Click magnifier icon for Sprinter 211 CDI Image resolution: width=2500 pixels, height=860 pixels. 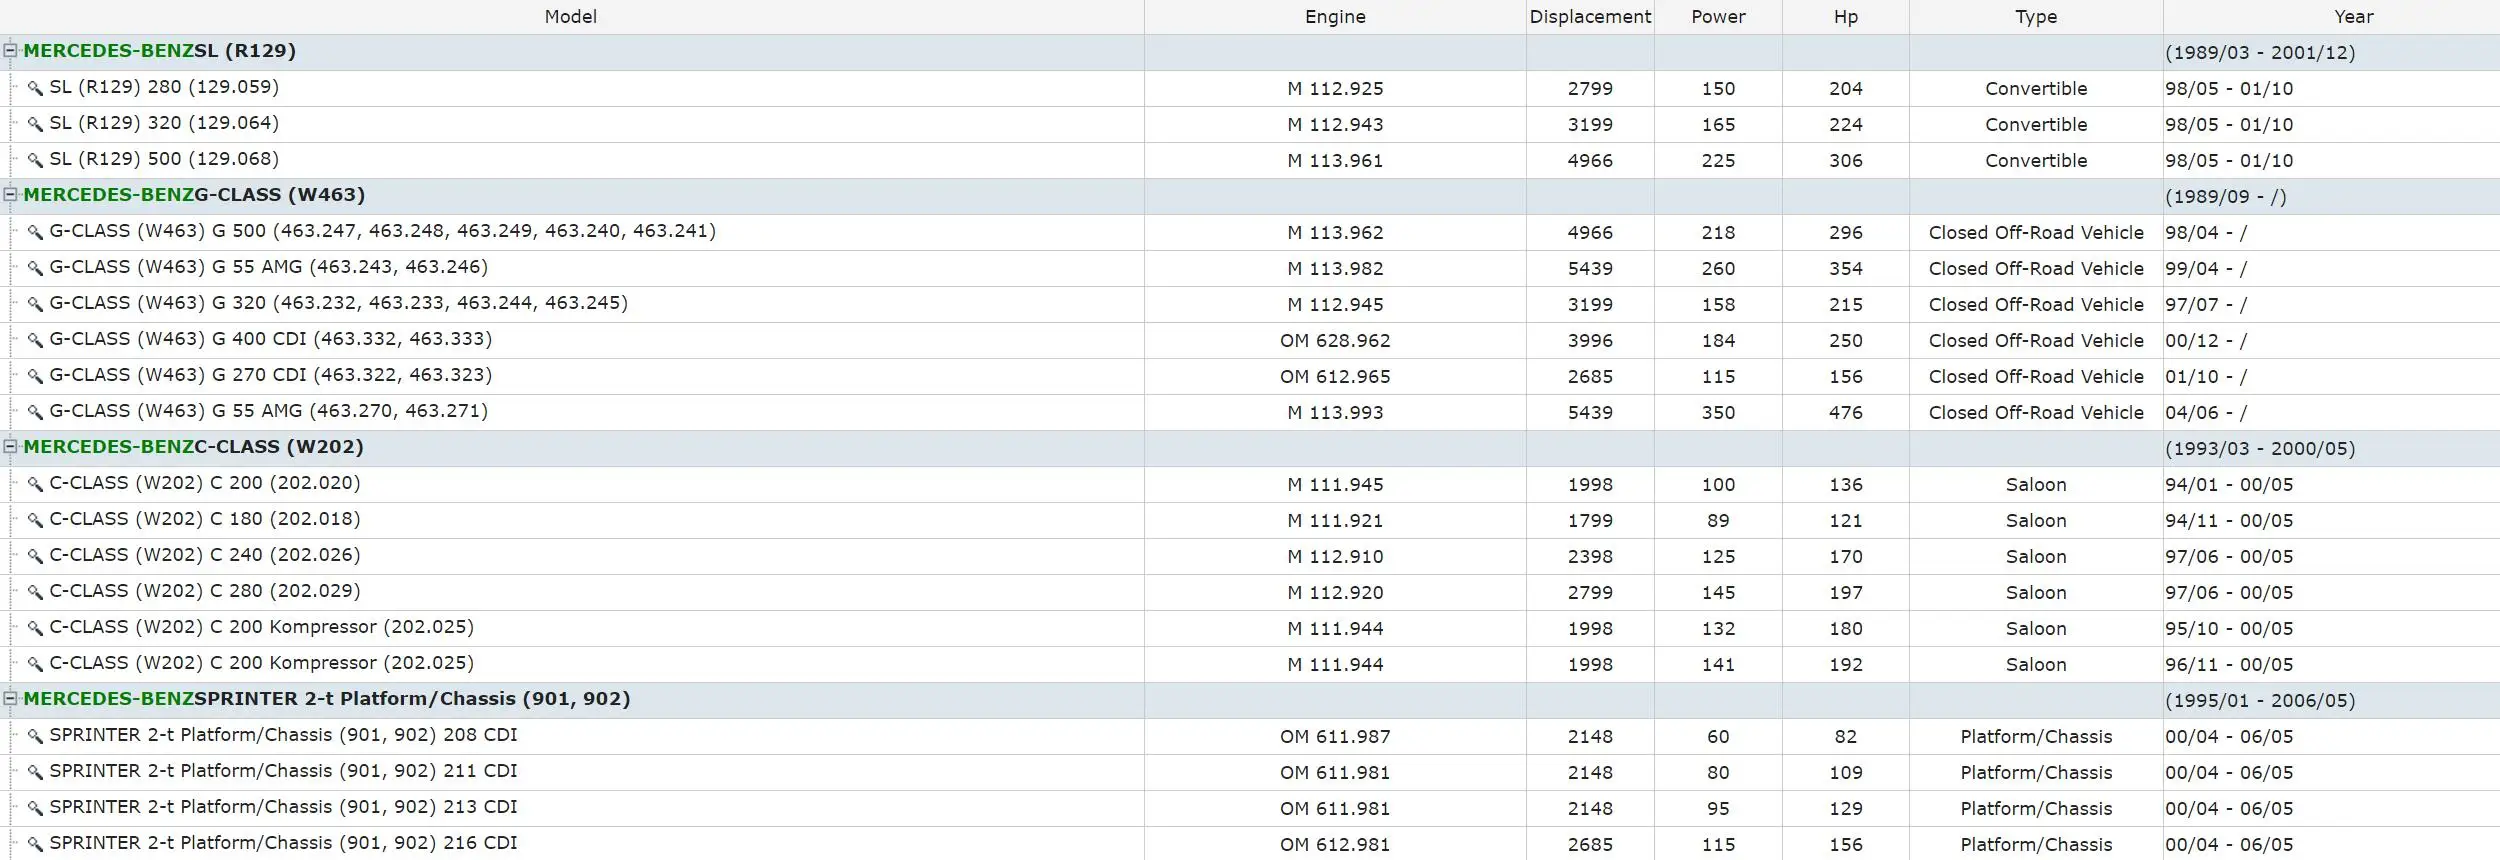coord(35,772)
